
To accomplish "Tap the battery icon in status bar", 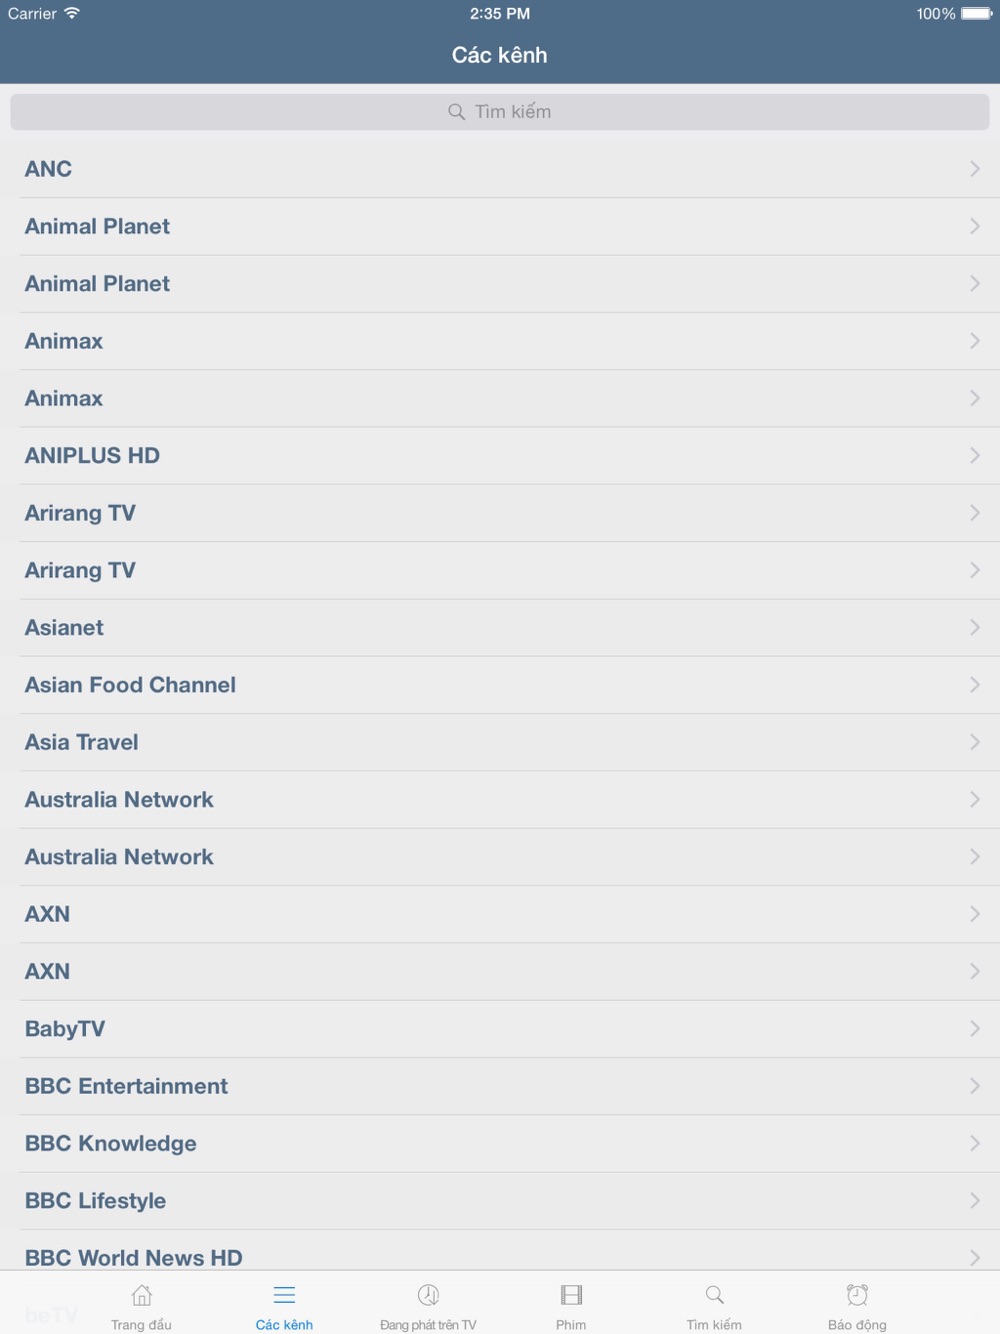I will point(976,14).
